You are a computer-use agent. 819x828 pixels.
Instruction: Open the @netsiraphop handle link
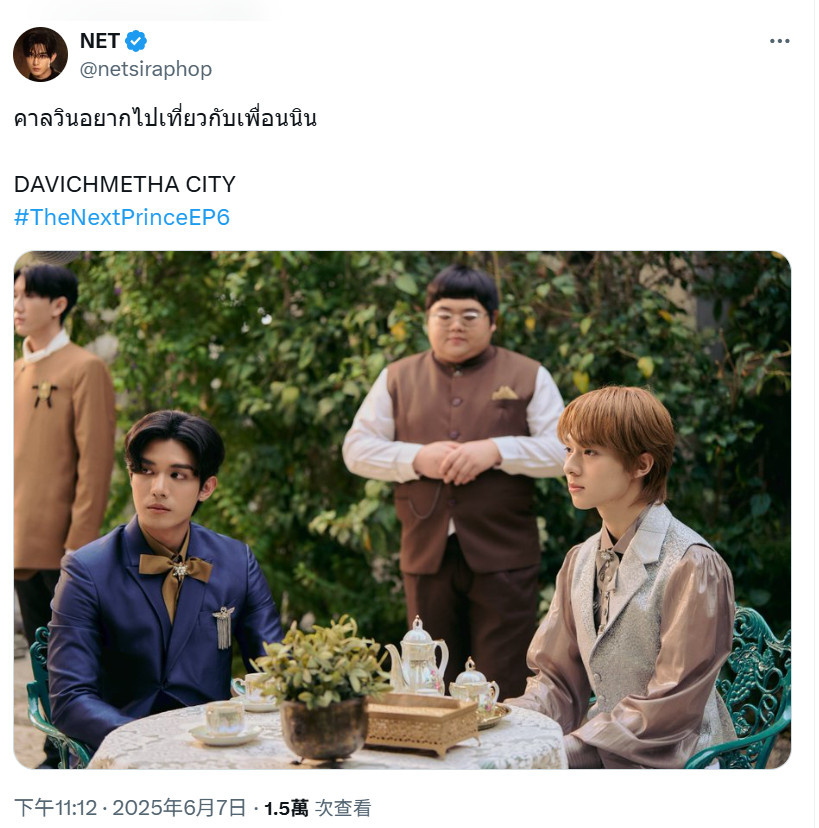pyautogui.click(x=146, y=69)
